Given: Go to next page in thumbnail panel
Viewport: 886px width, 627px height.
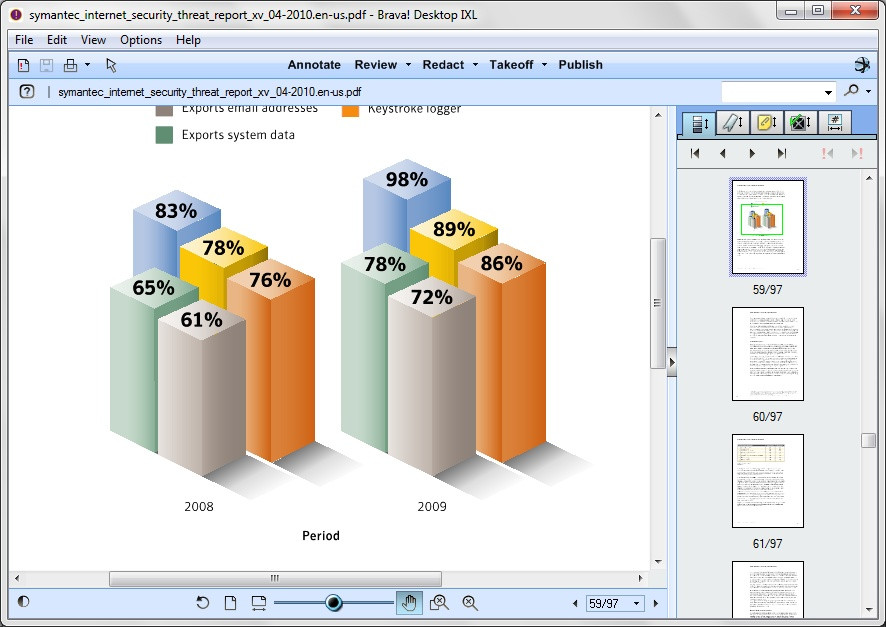Looking at the screenshot, I should click(x=752, y=153).
